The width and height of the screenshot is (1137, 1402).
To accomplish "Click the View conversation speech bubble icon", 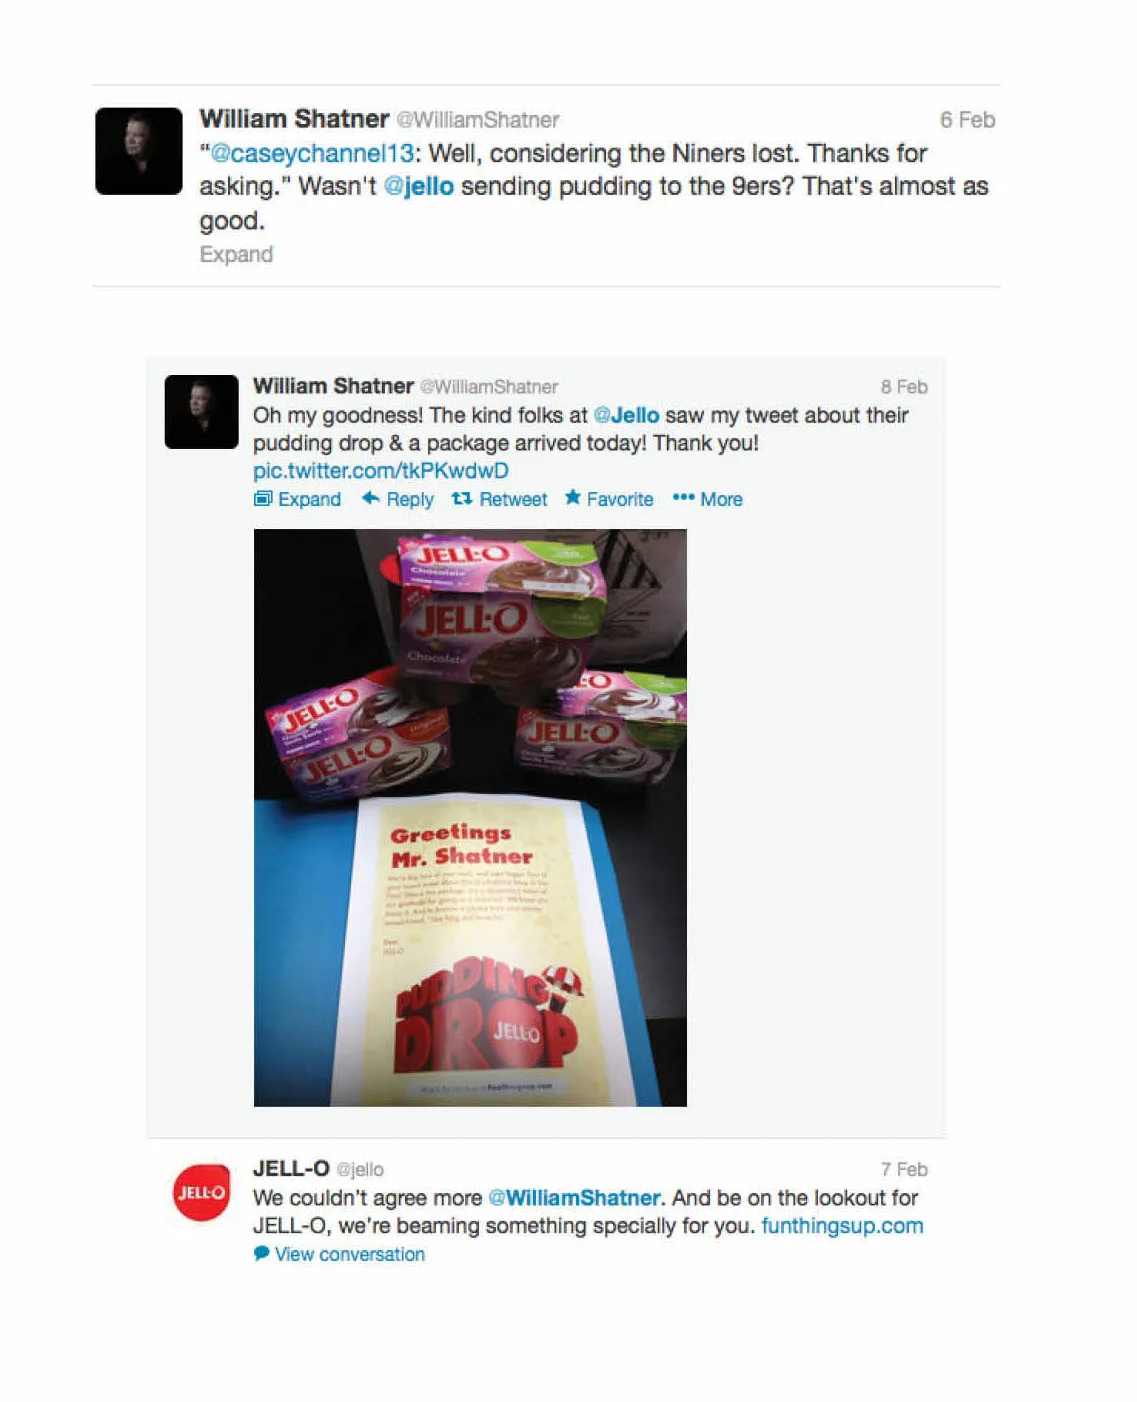I will pyautogui.click(x=262, y=1253).
